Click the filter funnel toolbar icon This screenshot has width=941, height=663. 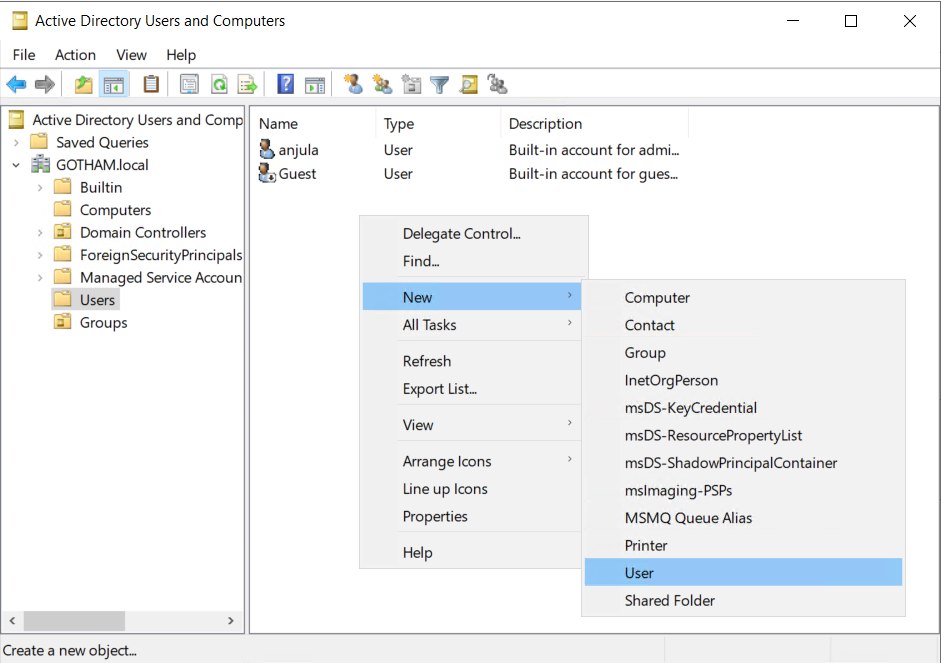click(x=439, y=85)
